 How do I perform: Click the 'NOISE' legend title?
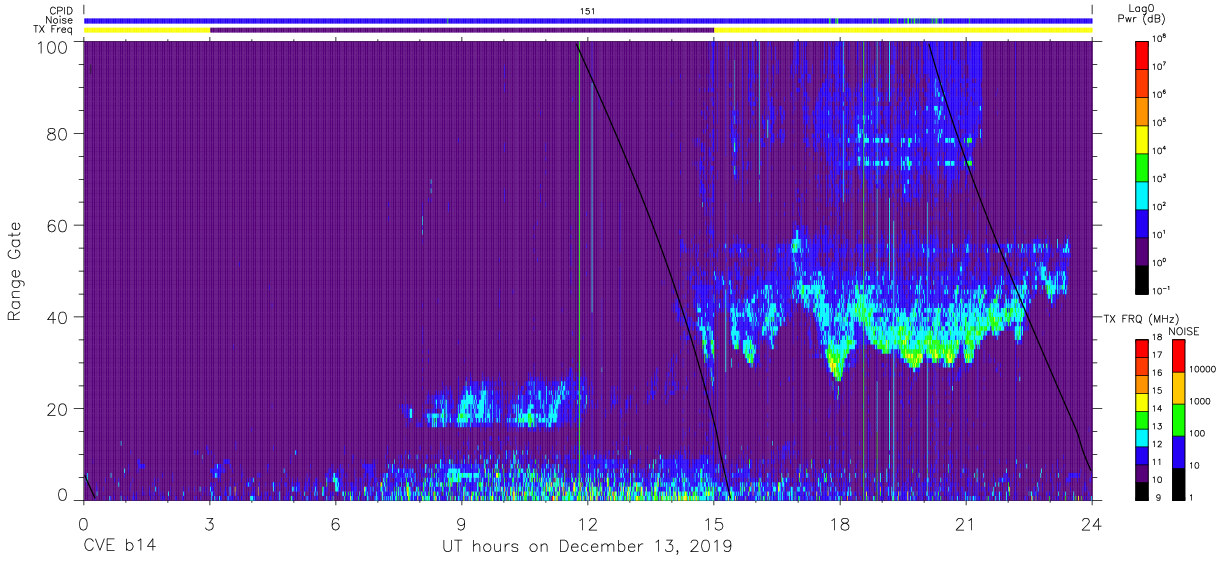click(1184, 330)
